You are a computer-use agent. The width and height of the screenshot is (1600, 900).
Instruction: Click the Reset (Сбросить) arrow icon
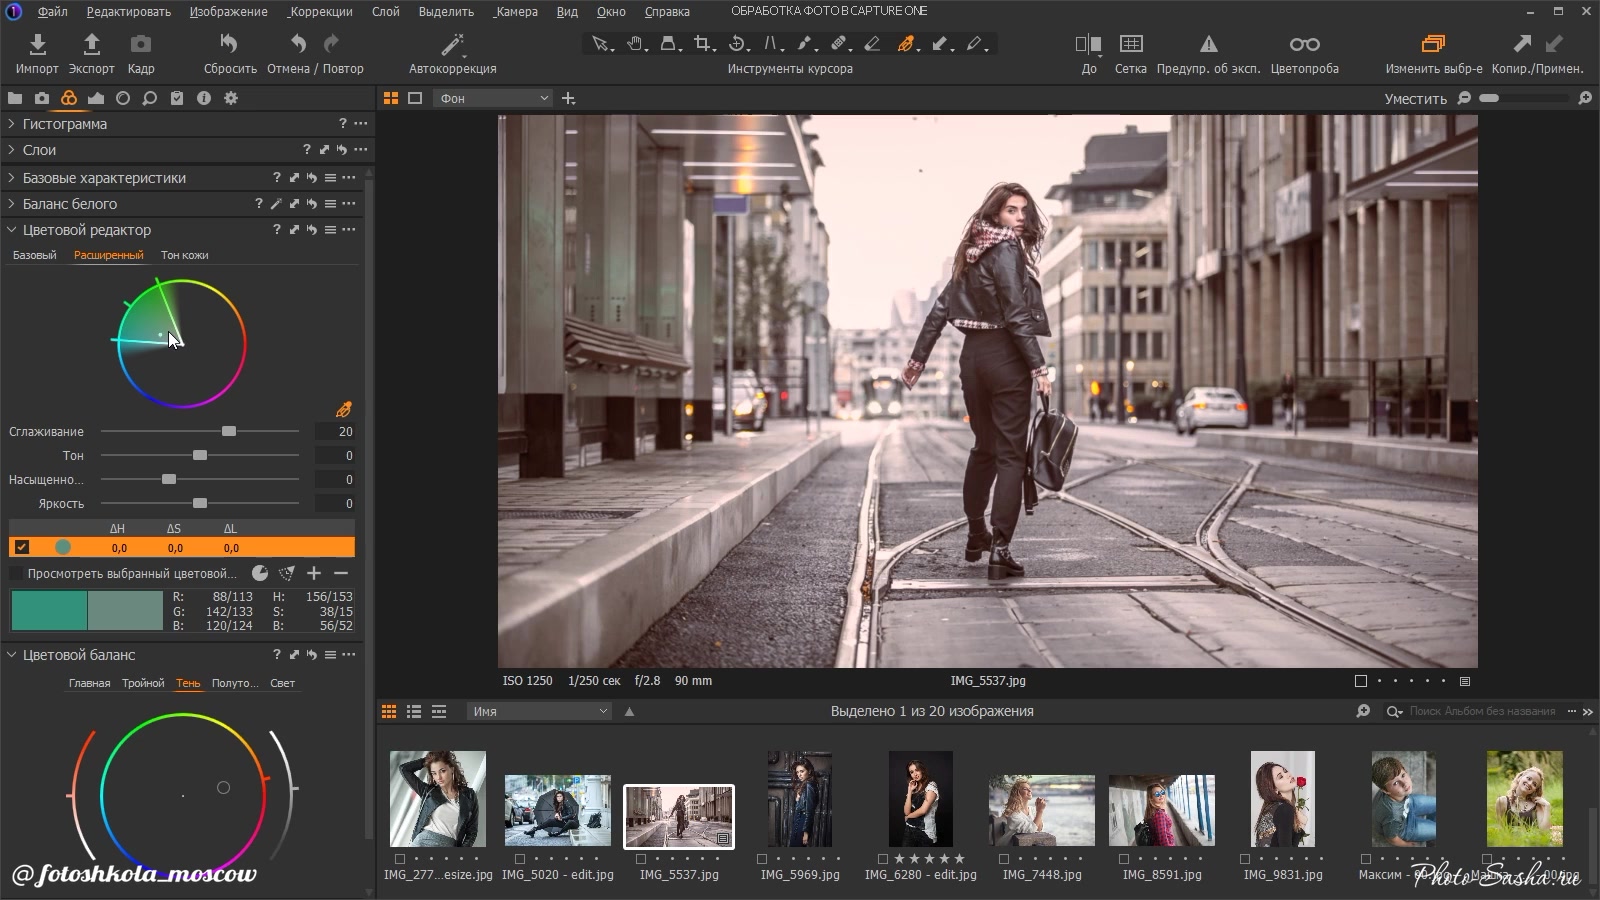tap(229, 44)
